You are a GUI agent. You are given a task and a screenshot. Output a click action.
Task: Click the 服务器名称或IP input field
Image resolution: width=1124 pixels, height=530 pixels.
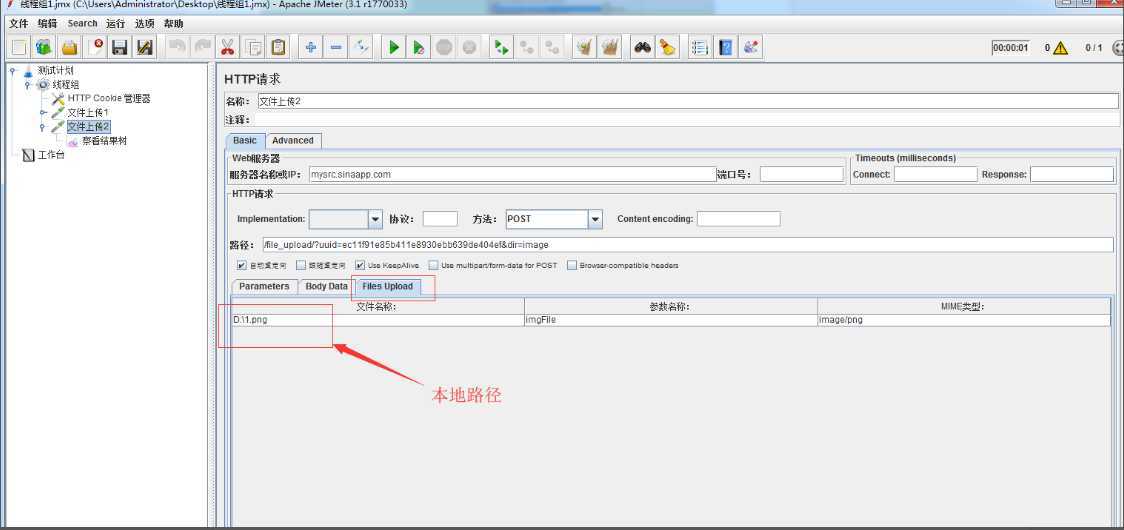point(511,174)
